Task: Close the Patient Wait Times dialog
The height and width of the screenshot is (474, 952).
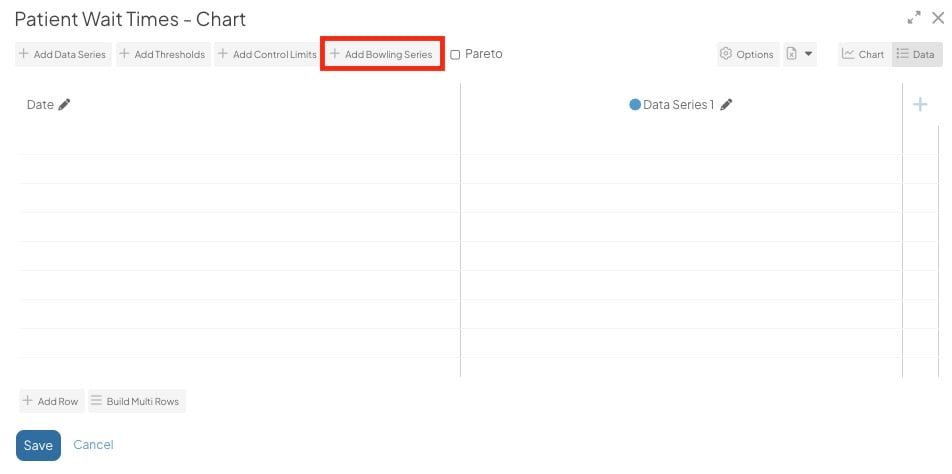Action: tap(938, 18)
